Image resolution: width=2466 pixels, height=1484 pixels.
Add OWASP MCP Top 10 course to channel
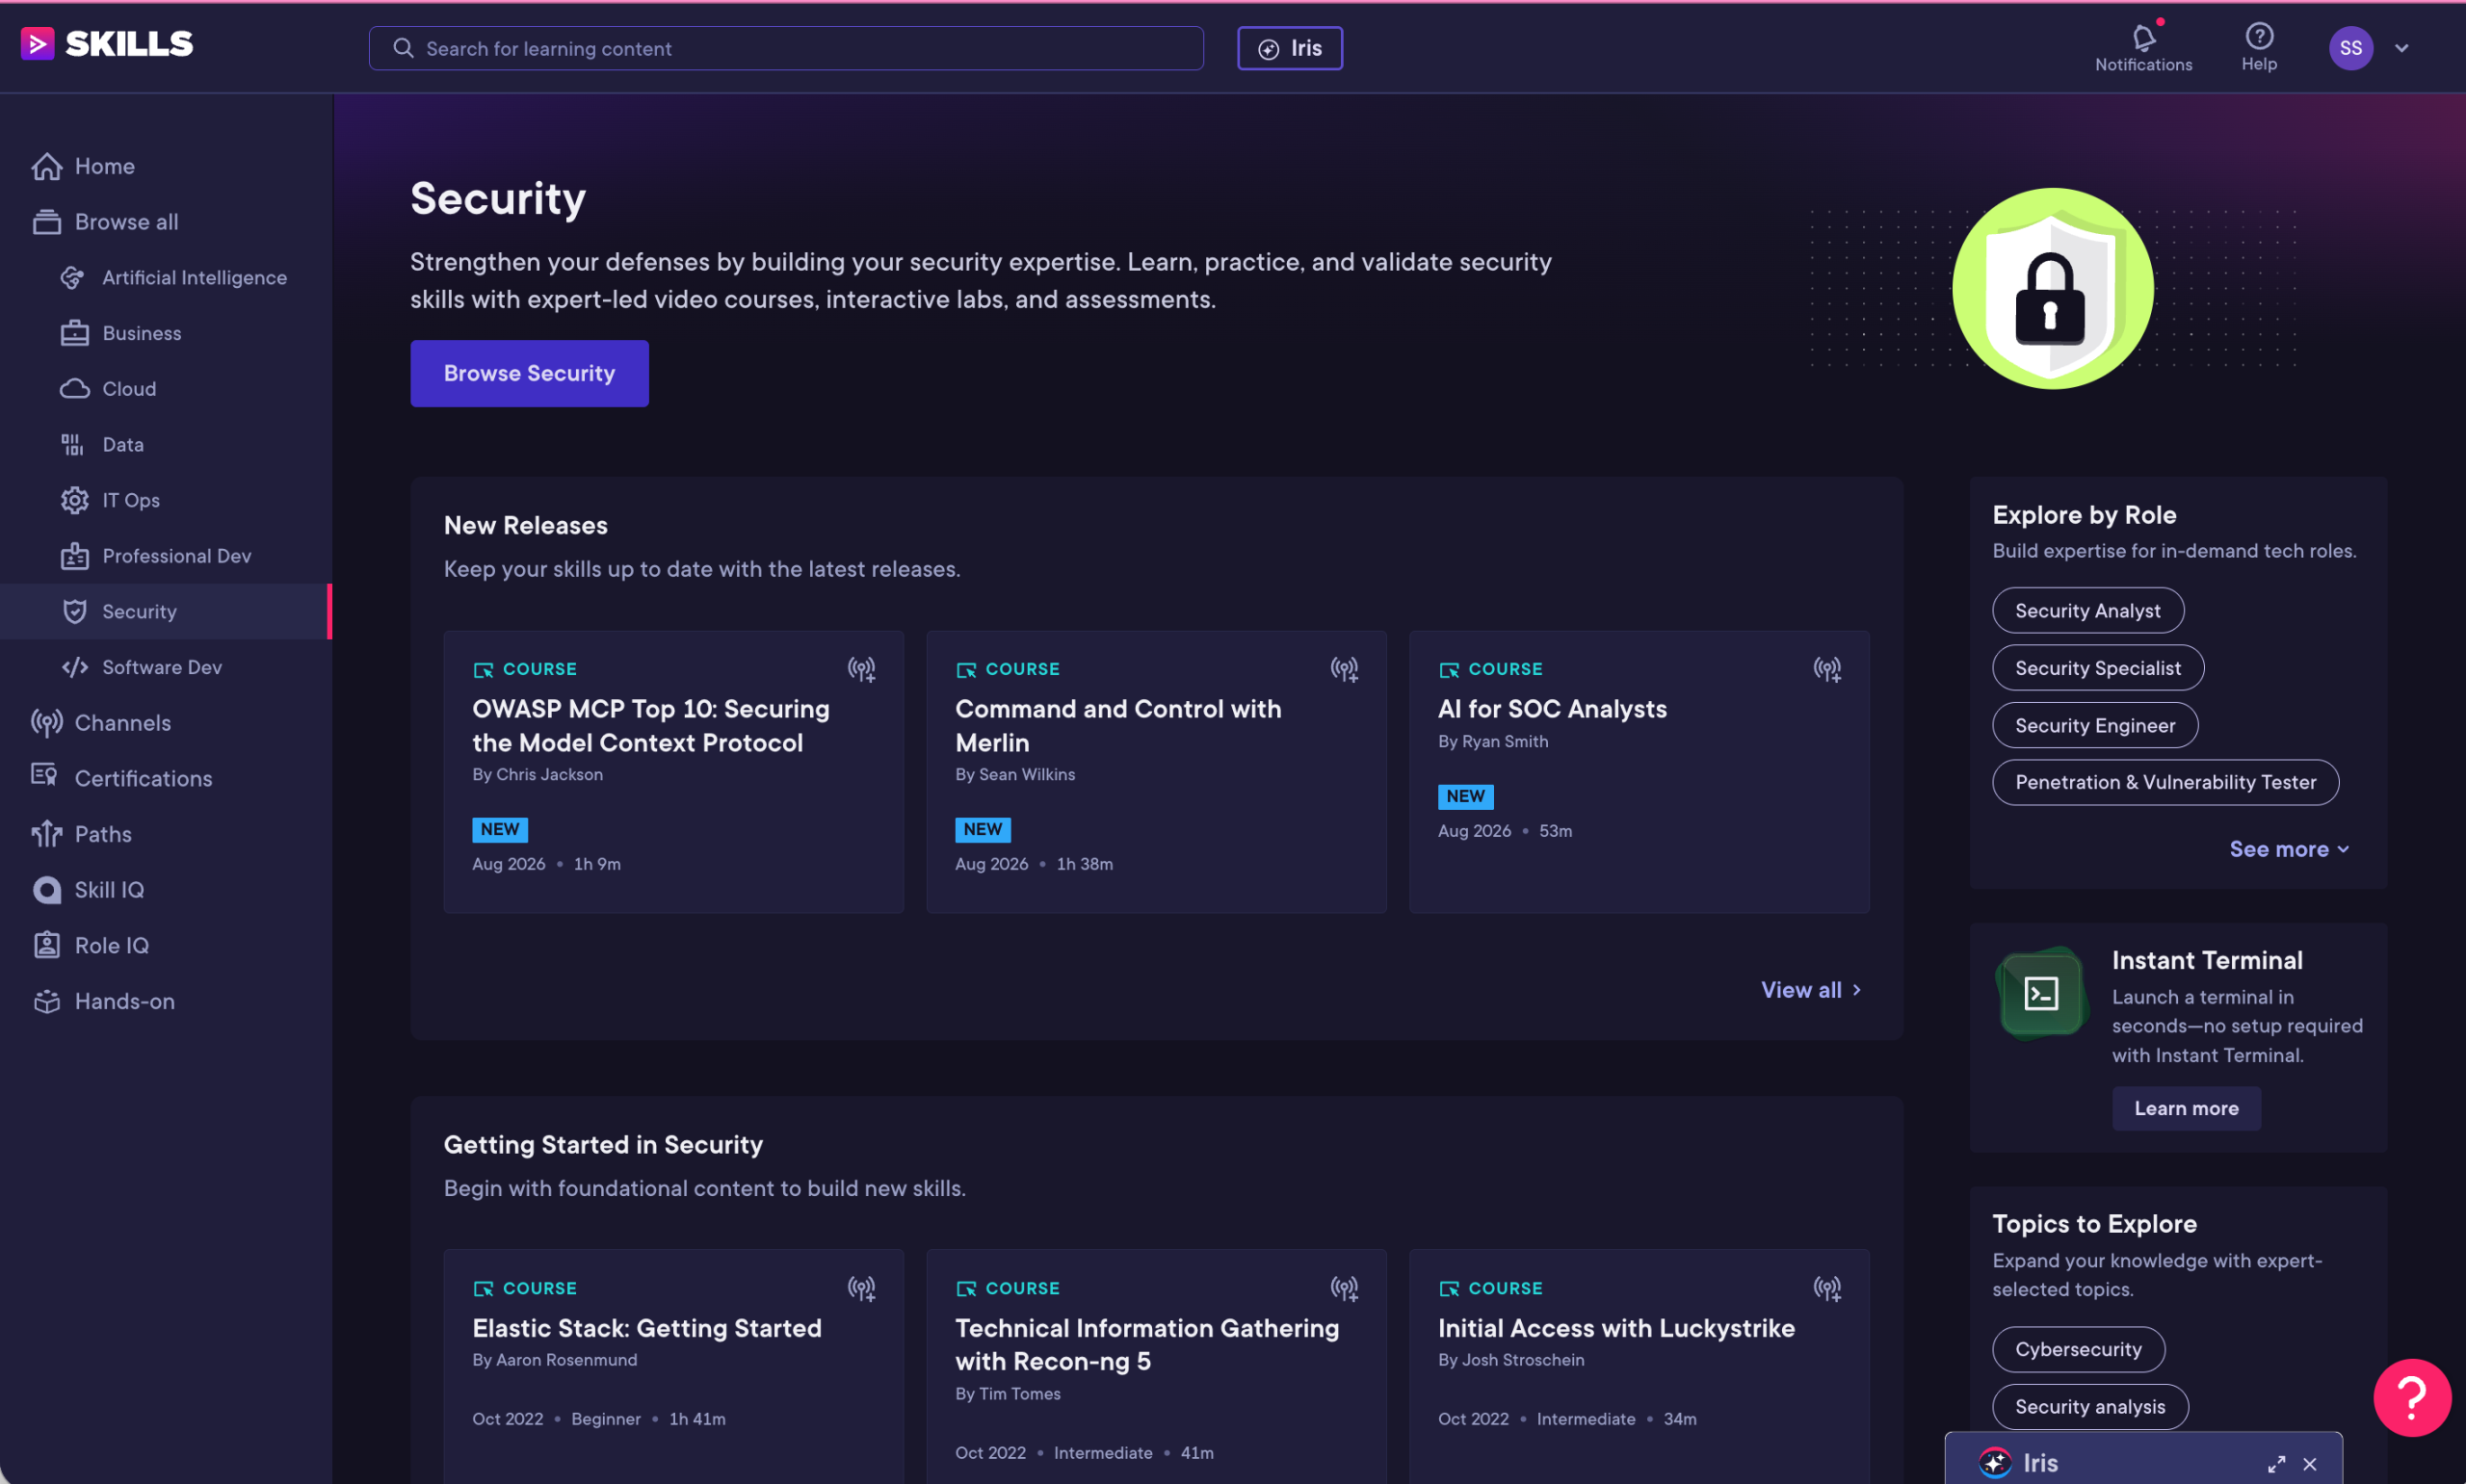861,669
